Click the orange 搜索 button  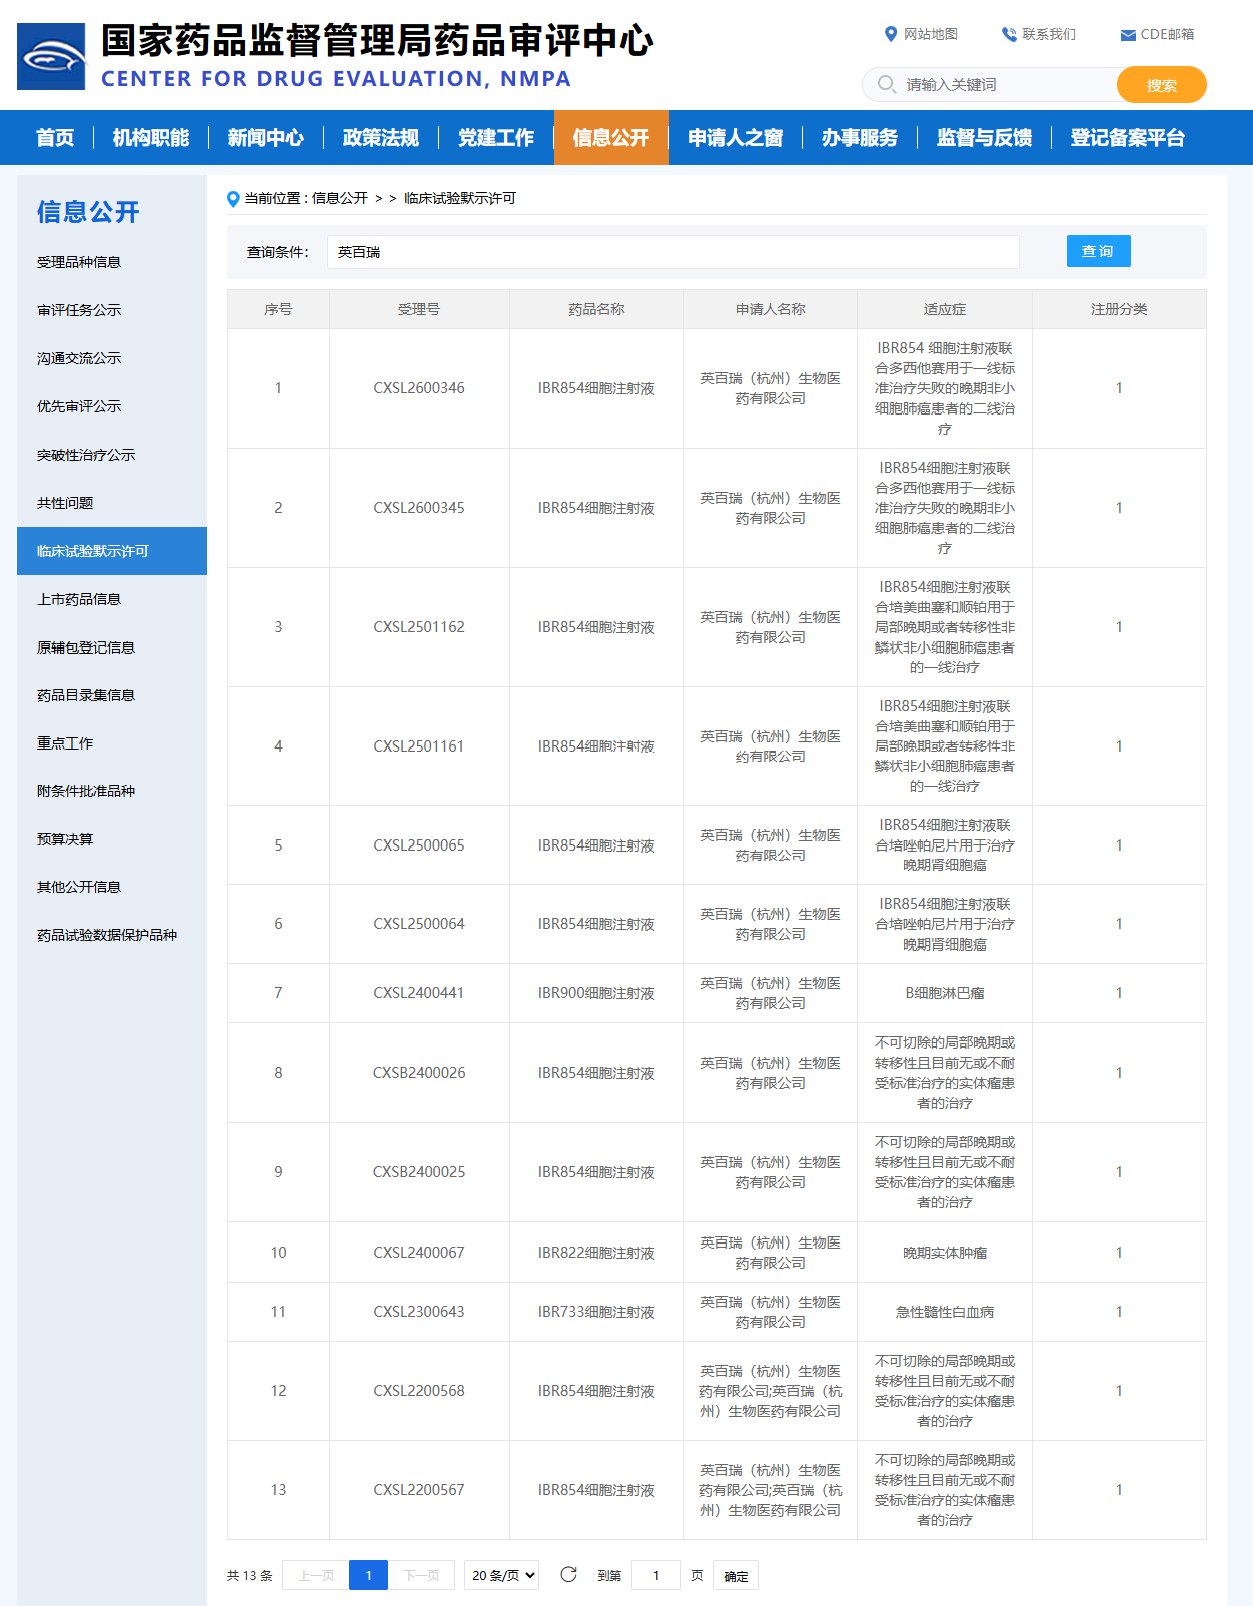click(1162, 85)
